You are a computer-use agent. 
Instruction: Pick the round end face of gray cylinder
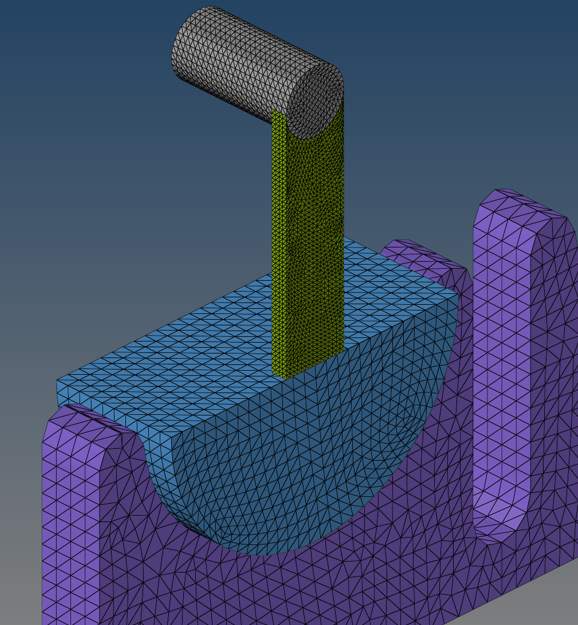coord(315,100)
